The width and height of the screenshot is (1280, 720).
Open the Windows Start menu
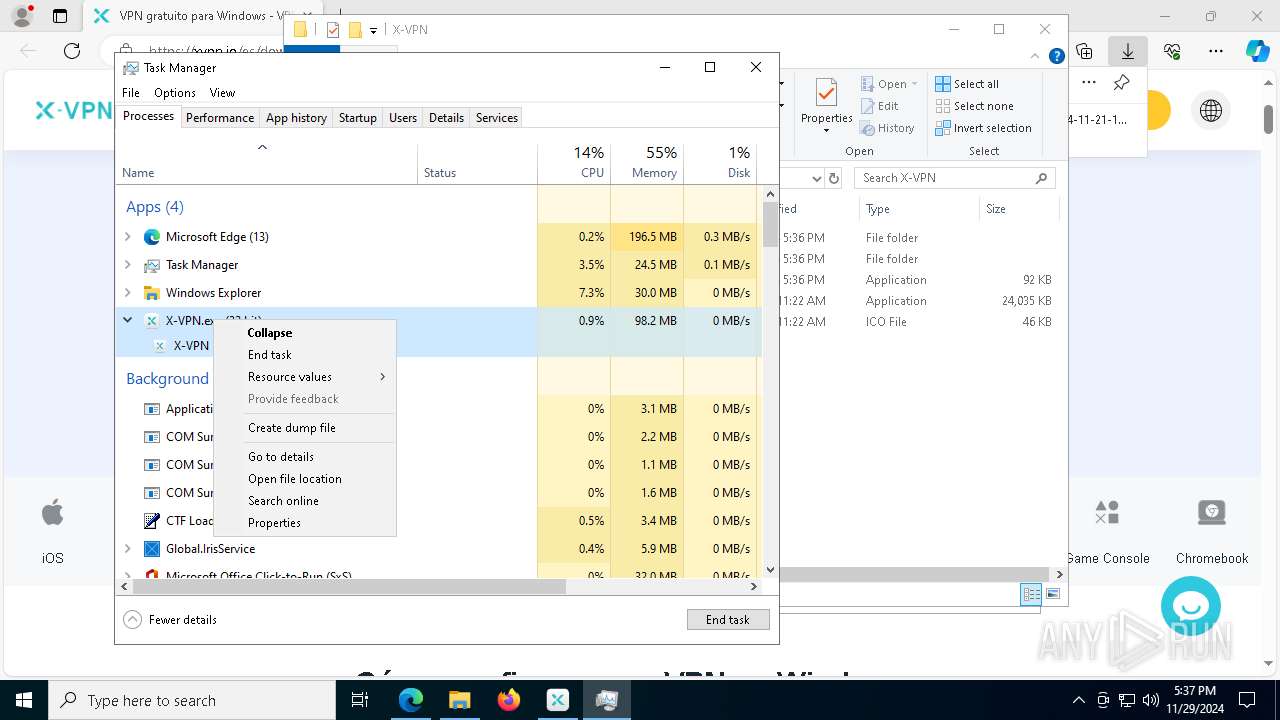[x=24, y=700]
